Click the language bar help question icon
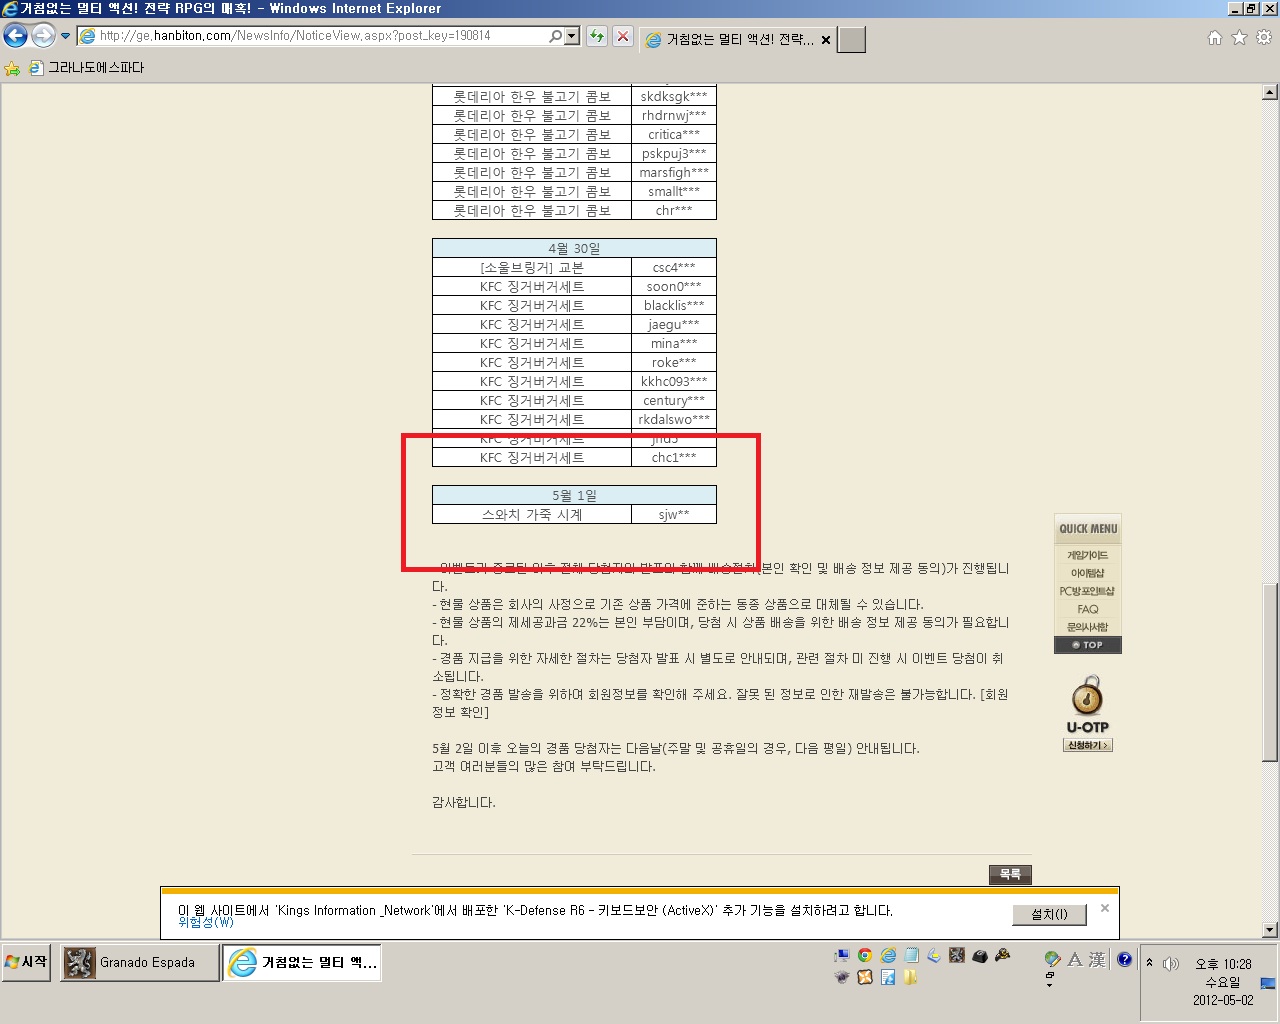This screenshot has height=1024, width=1280. click(1125, 959)
